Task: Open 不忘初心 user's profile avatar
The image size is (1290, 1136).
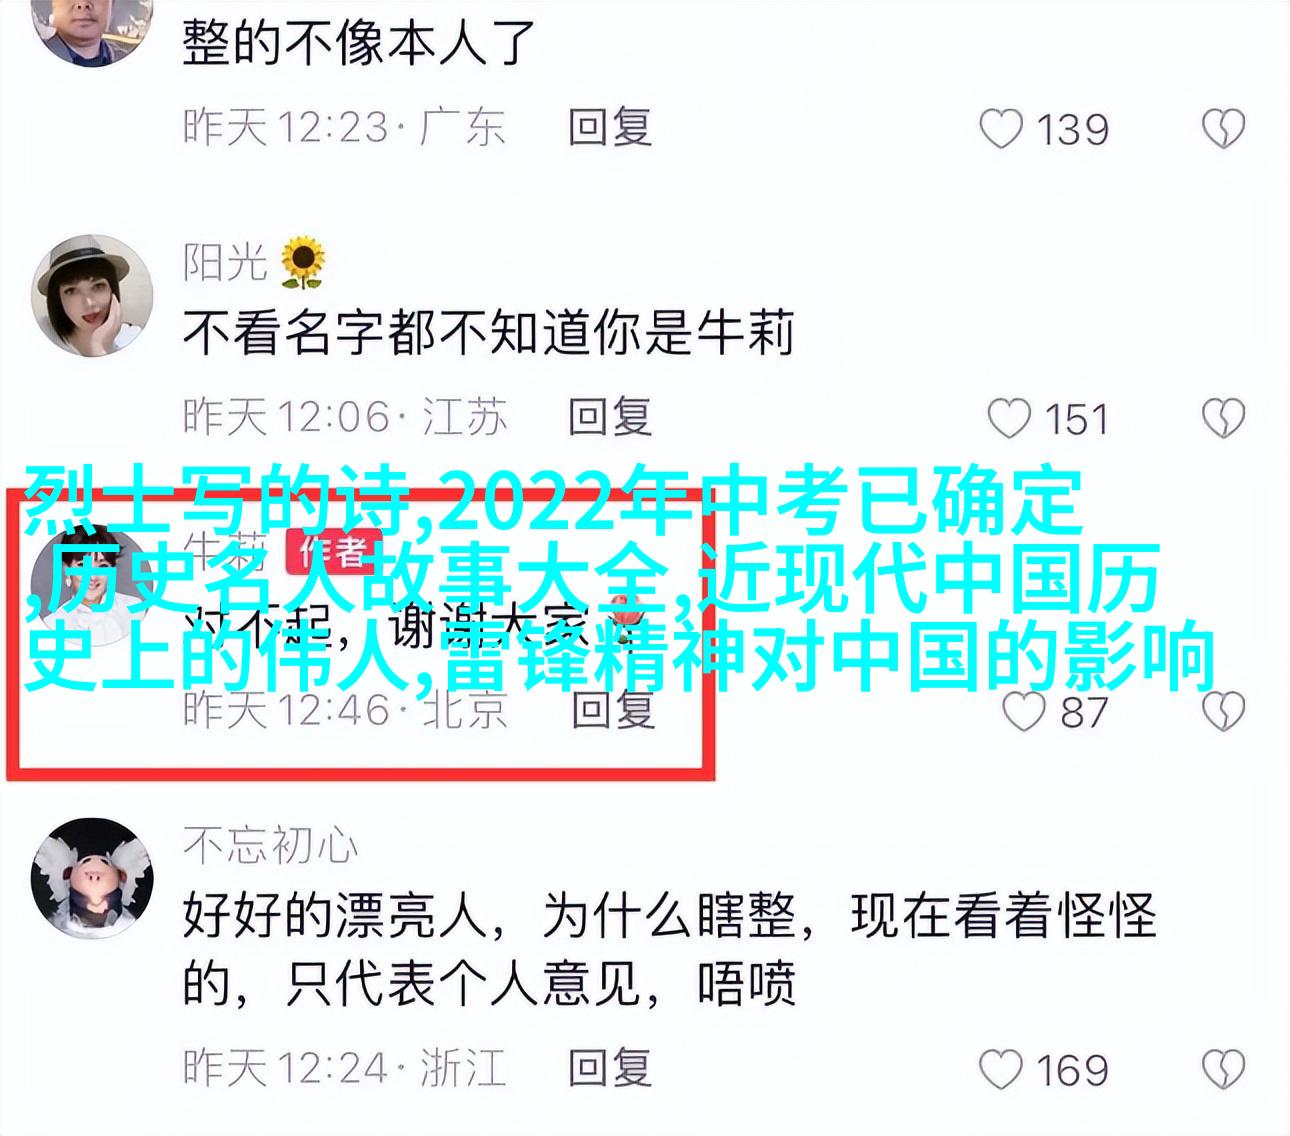Action: [92, 880]
